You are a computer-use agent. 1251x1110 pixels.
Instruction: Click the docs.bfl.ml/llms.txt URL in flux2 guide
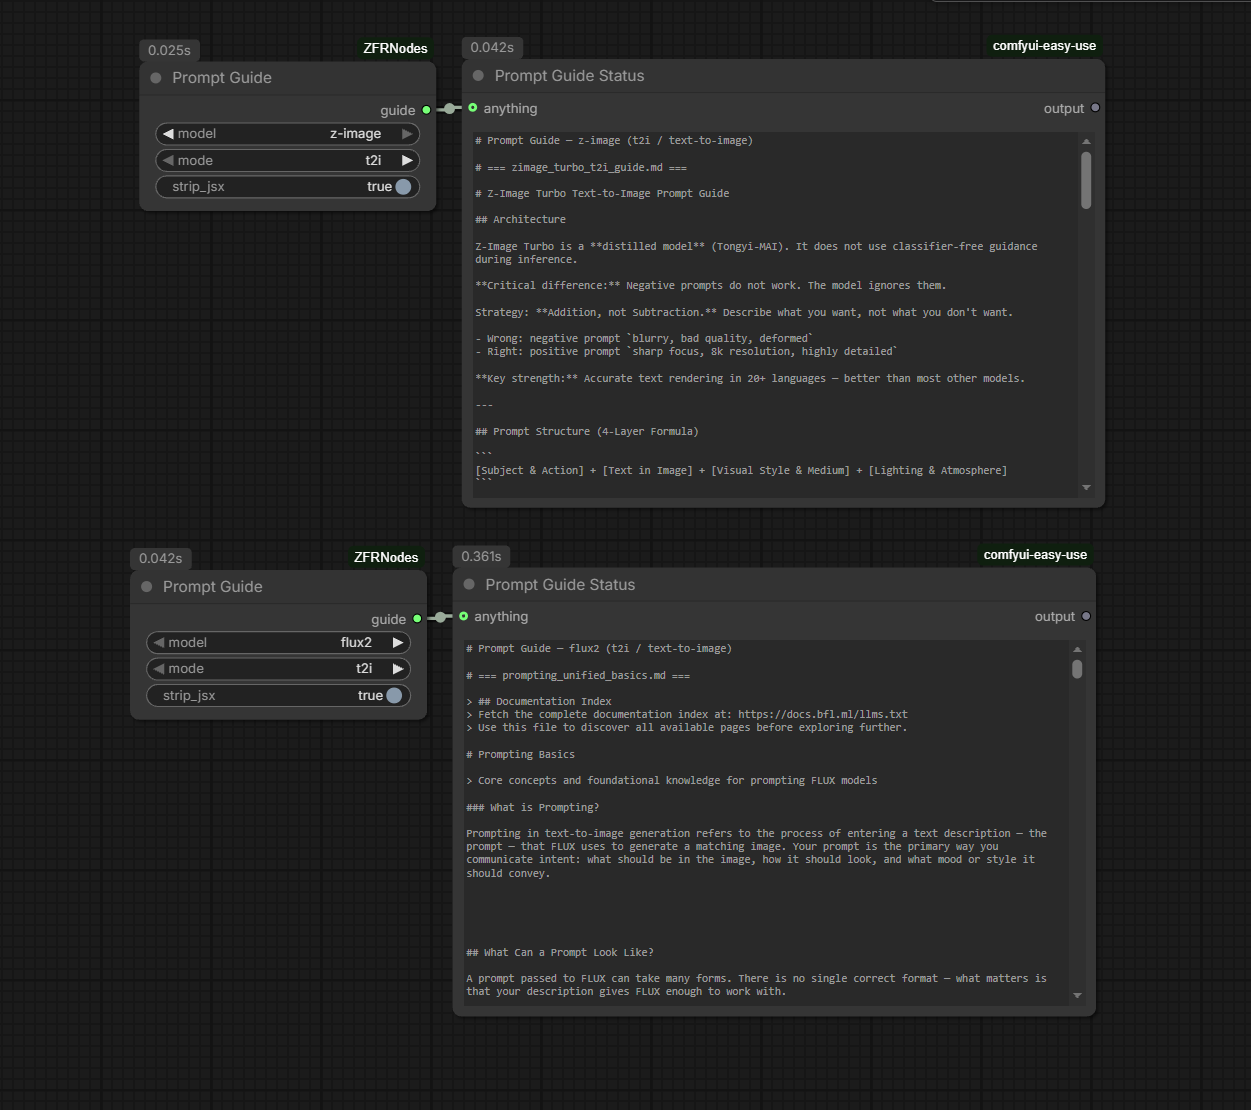tap(823, 715)
